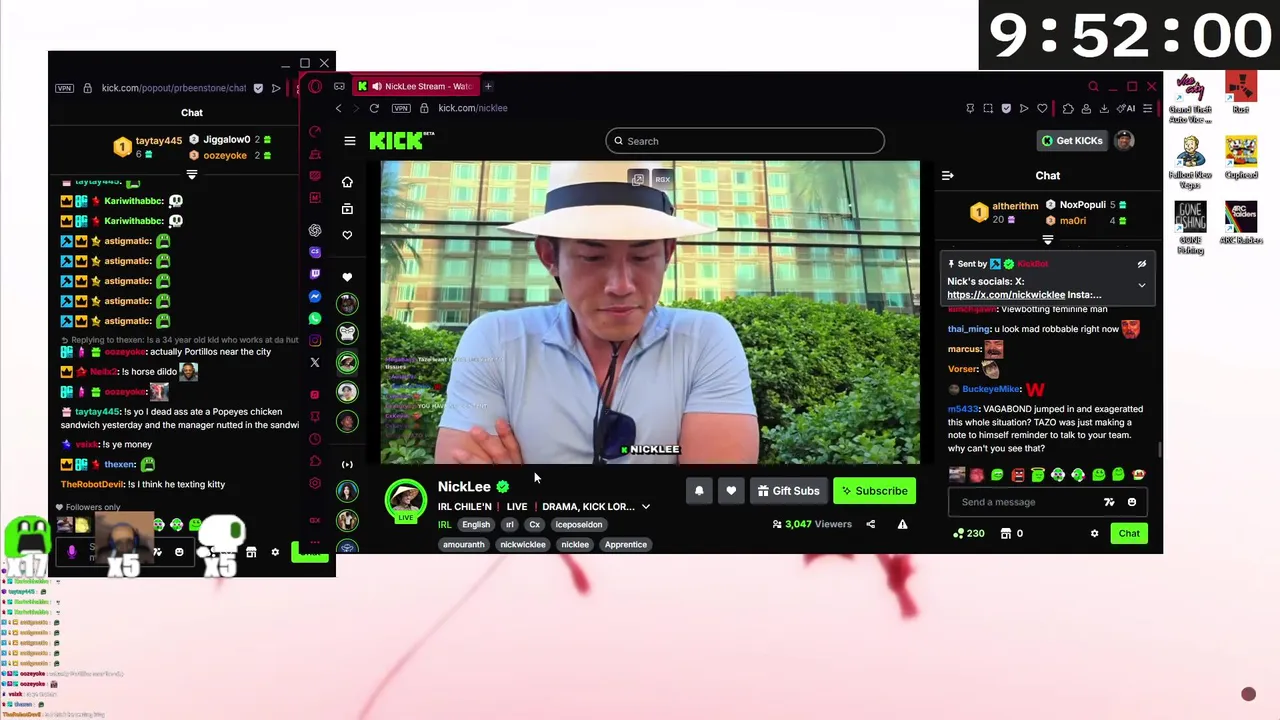Open the user profile avatar menu
The width and height of the screenshot is (1280, 720).
click(1125, 141)
